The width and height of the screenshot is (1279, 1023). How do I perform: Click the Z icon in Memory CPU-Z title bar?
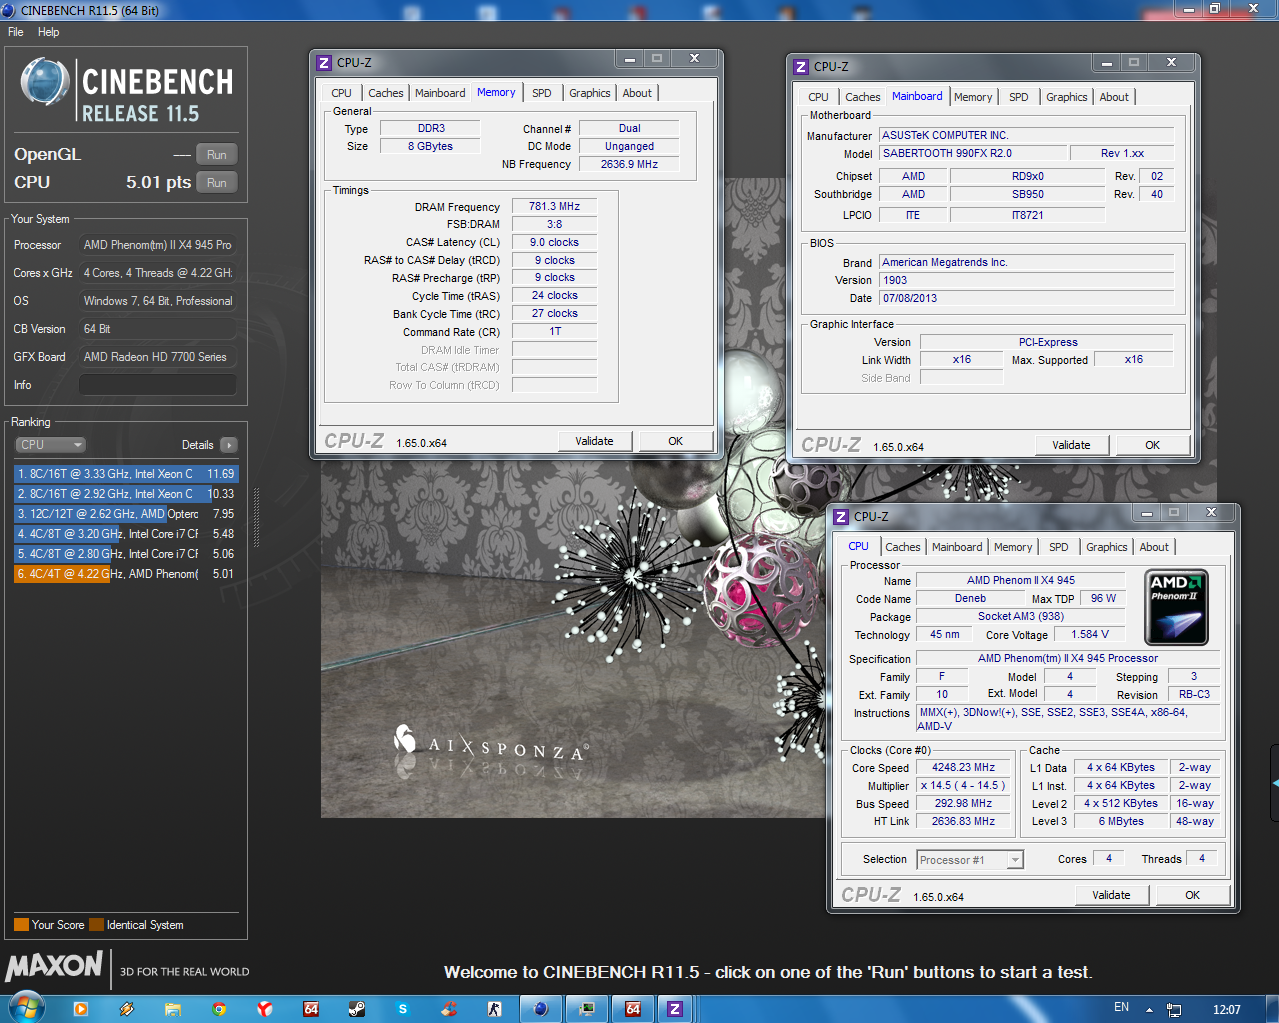(324, 63)
